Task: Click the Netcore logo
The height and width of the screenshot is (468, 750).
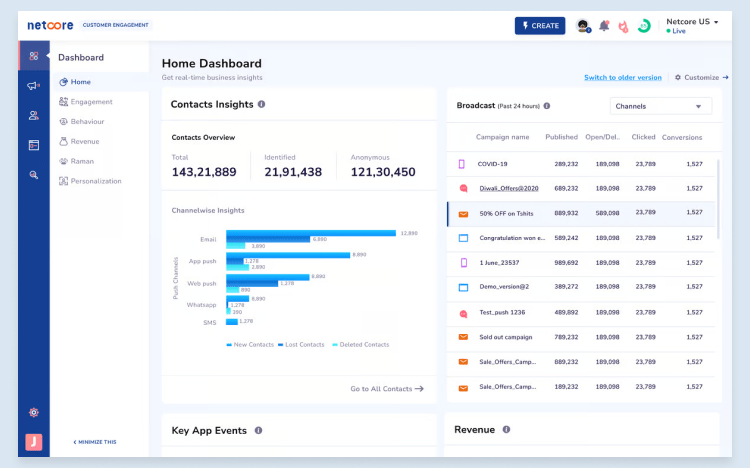Action: pyautogui.click(x=50, y=25)
